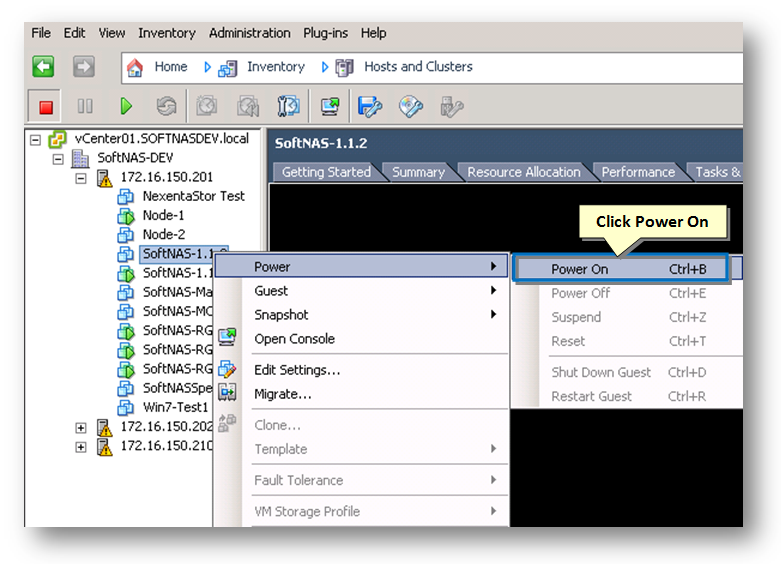Click the green Back navigation arrow

tap(43, 66)
